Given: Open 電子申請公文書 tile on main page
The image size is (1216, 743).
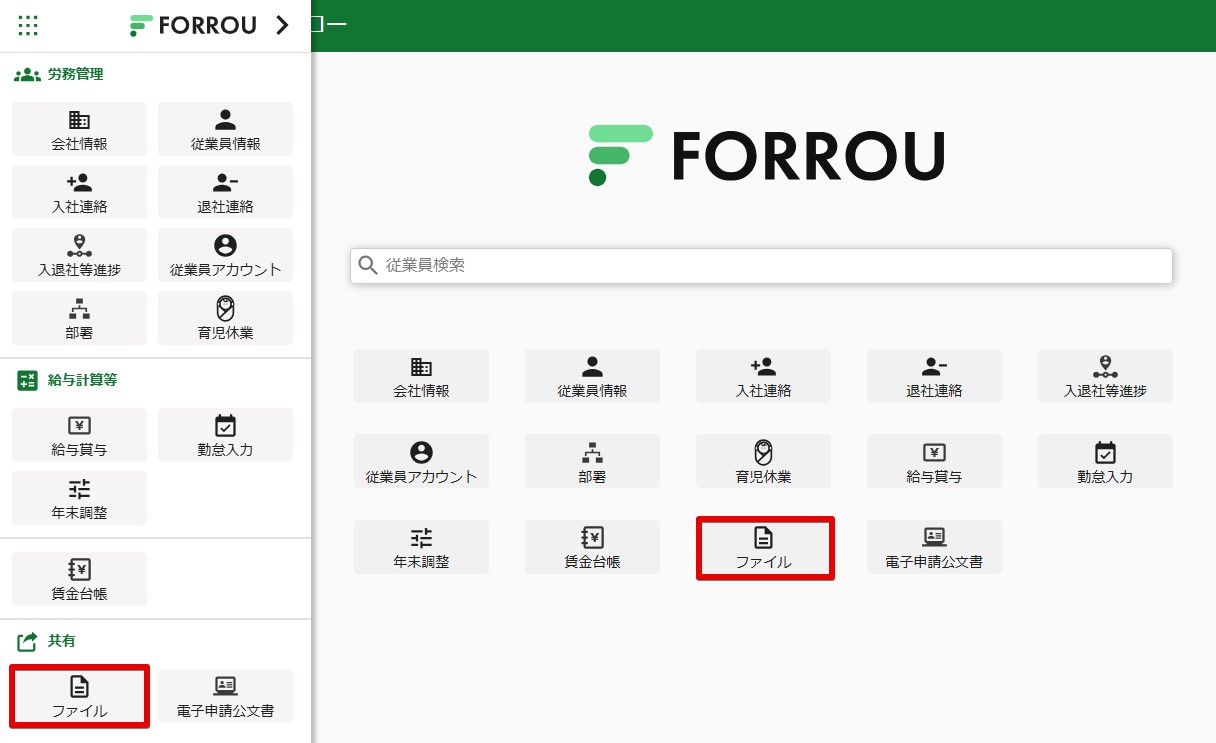Looking at the screenshot, I should (x=934, y=547).
